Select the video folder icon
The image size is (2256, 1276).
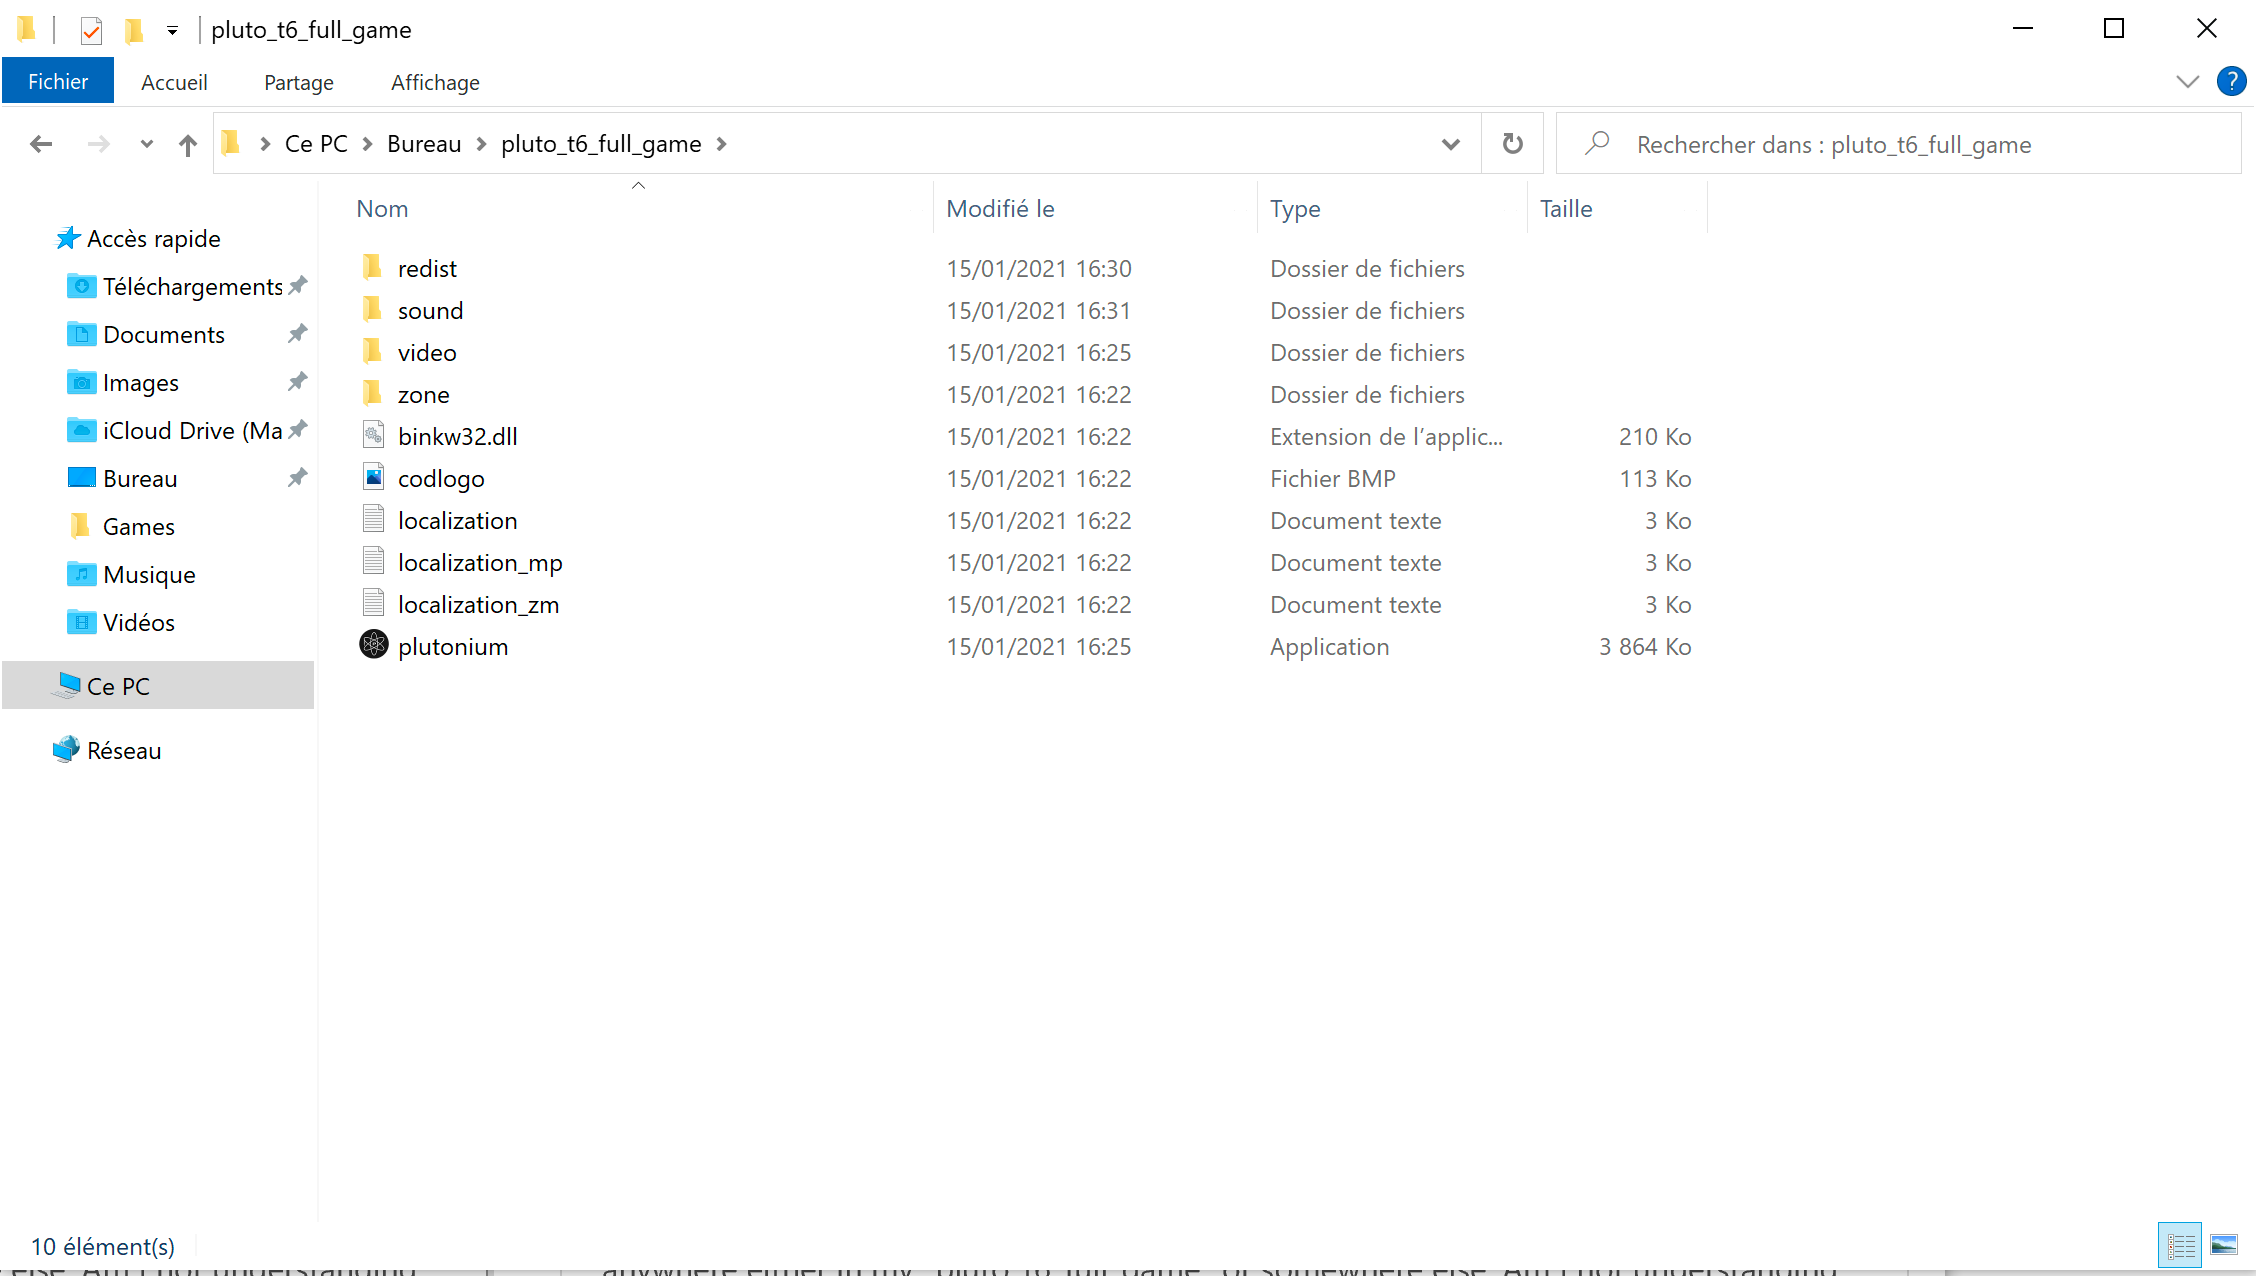point(373,351)
